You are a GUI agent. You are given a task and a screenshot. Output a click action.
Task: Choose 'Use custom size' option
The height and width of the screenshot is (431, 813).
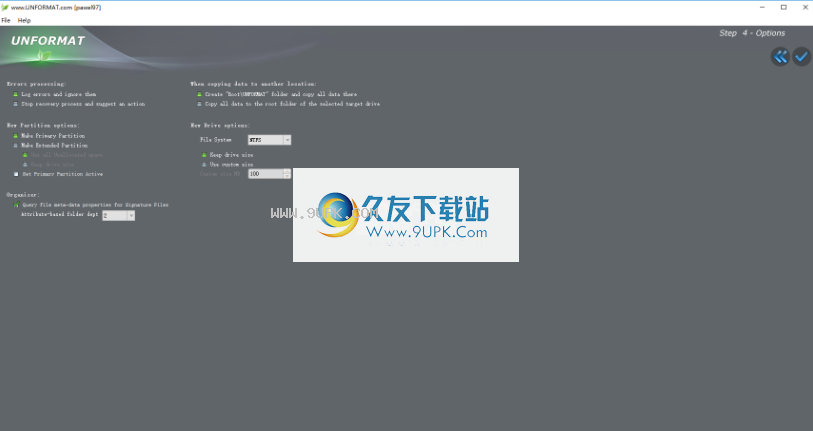point(227,164)
